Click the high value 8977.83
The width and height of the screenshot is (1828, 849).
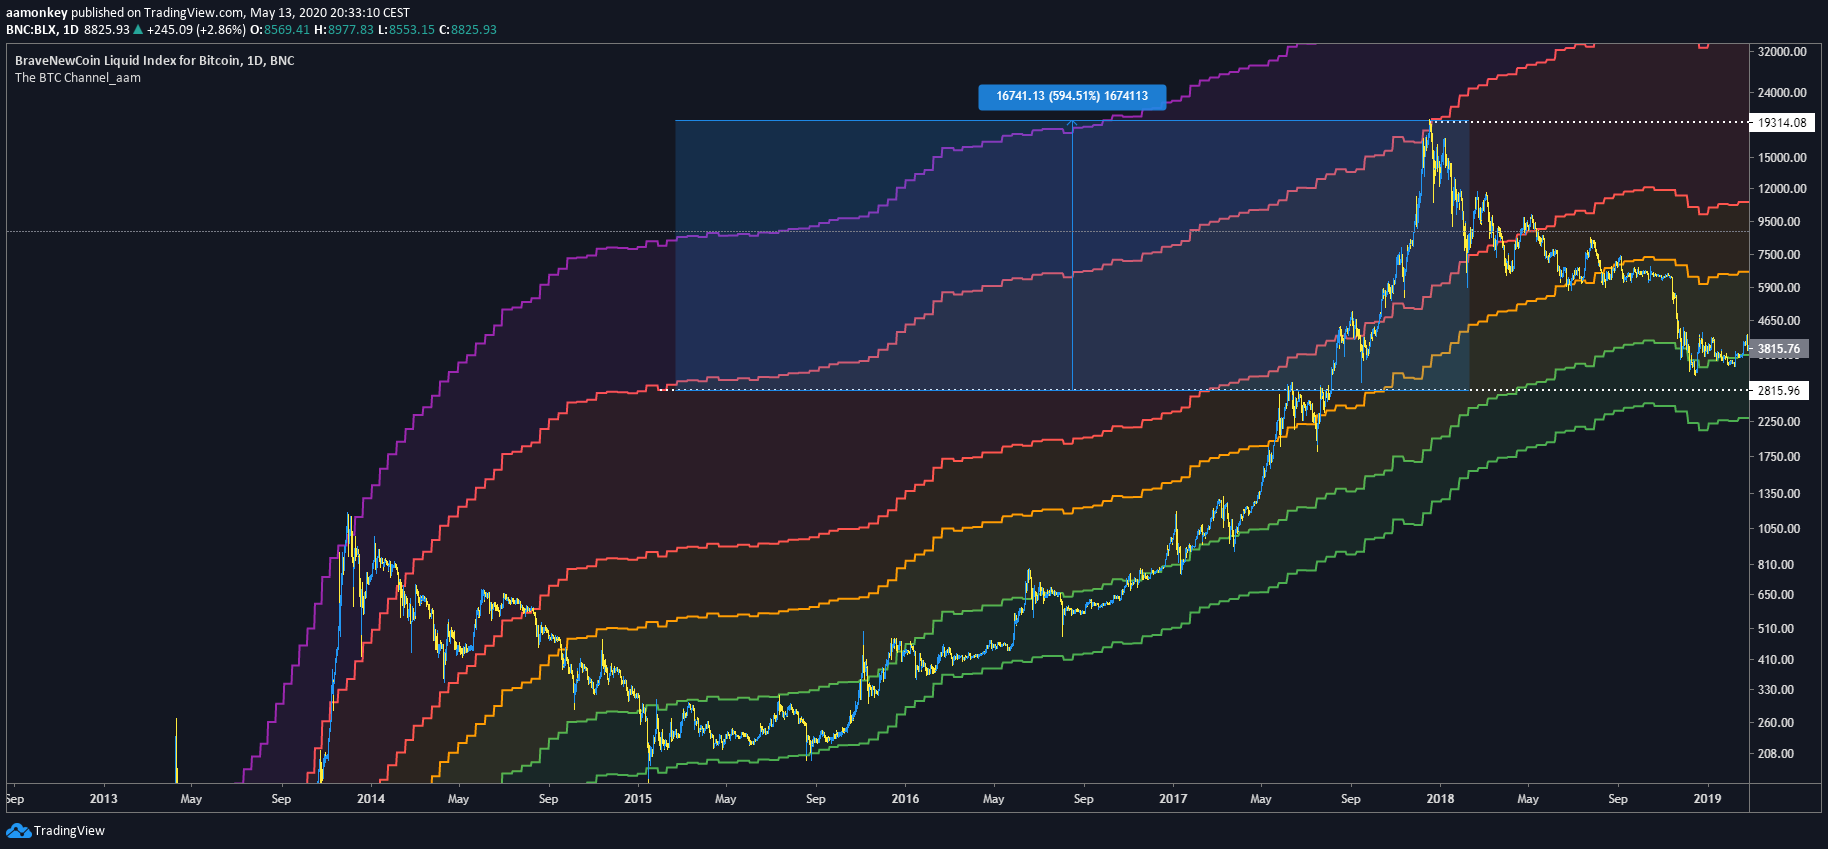pos(351,30)
